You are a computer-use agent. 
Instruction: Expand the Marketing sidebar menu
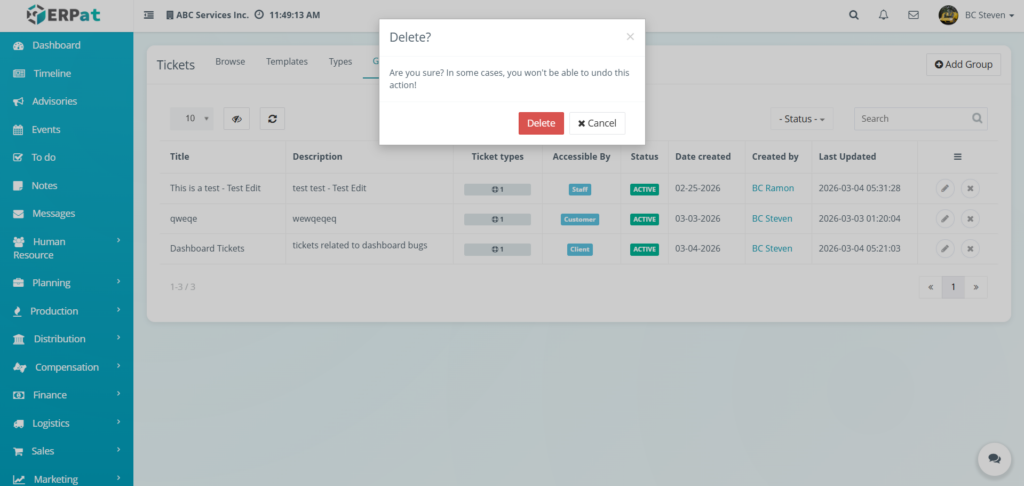pyautogui.click(x=67, y=479)
